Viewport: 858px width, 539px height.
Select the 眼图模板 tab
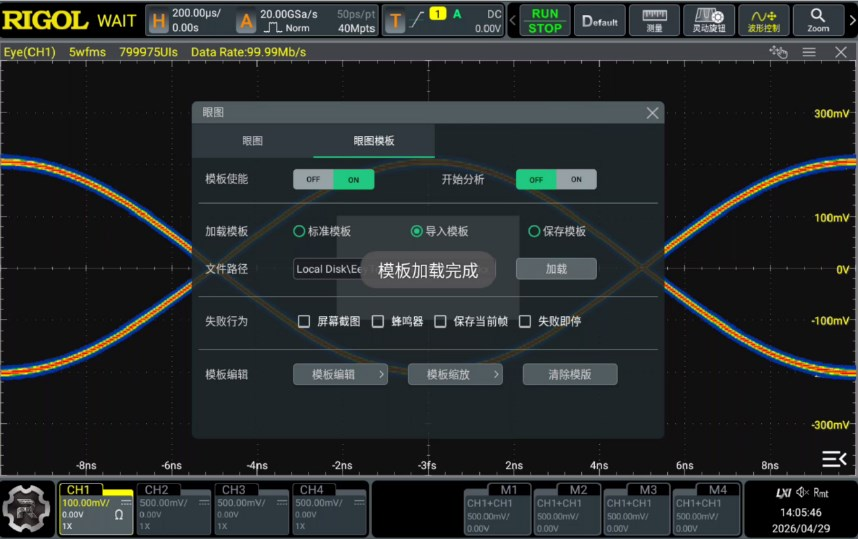[x=374, y=141]
